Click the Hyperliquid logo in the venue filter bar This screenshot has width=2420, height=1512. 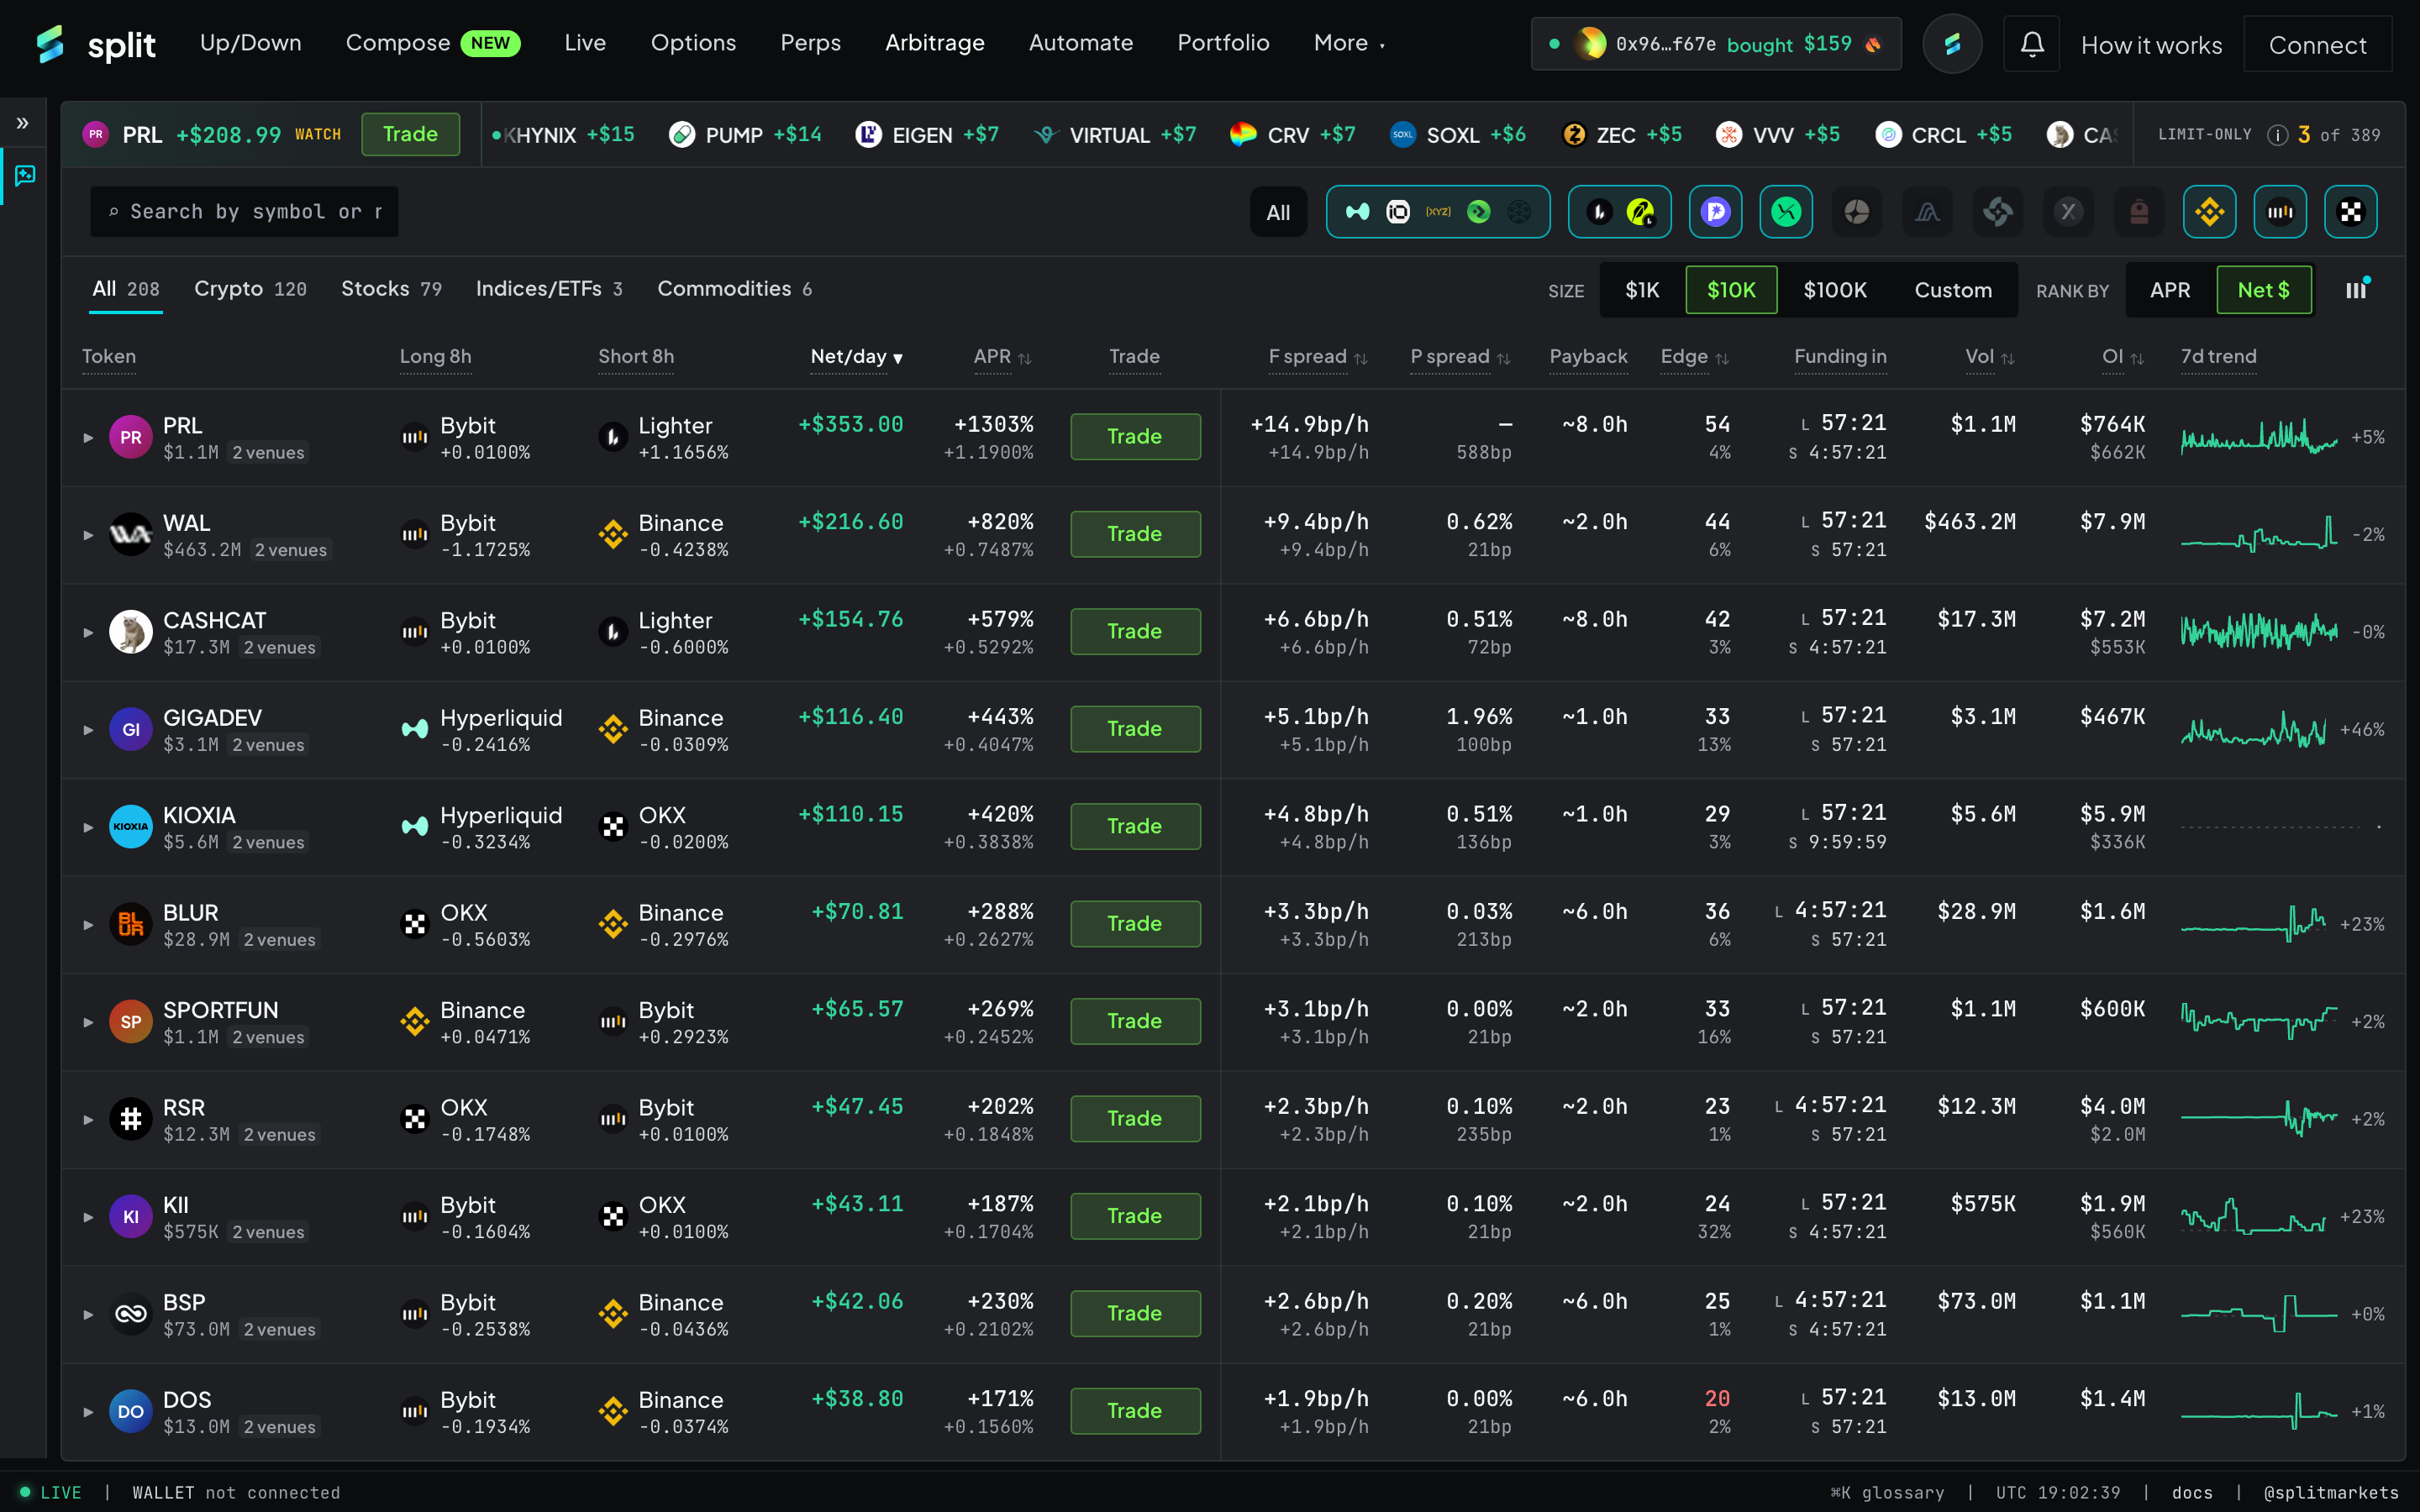pos(1357,212)
